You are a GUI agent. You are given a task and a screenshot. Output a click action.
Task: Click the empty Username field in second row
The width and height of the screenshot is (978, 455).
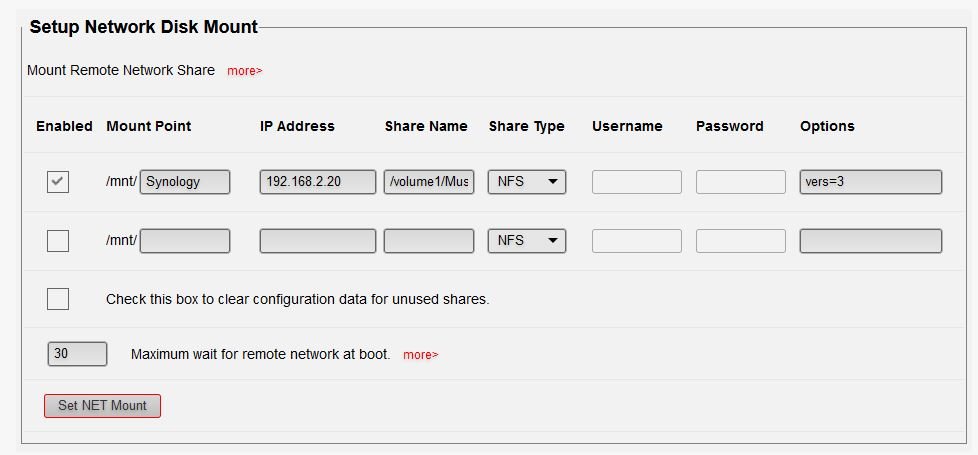(637, 241)
